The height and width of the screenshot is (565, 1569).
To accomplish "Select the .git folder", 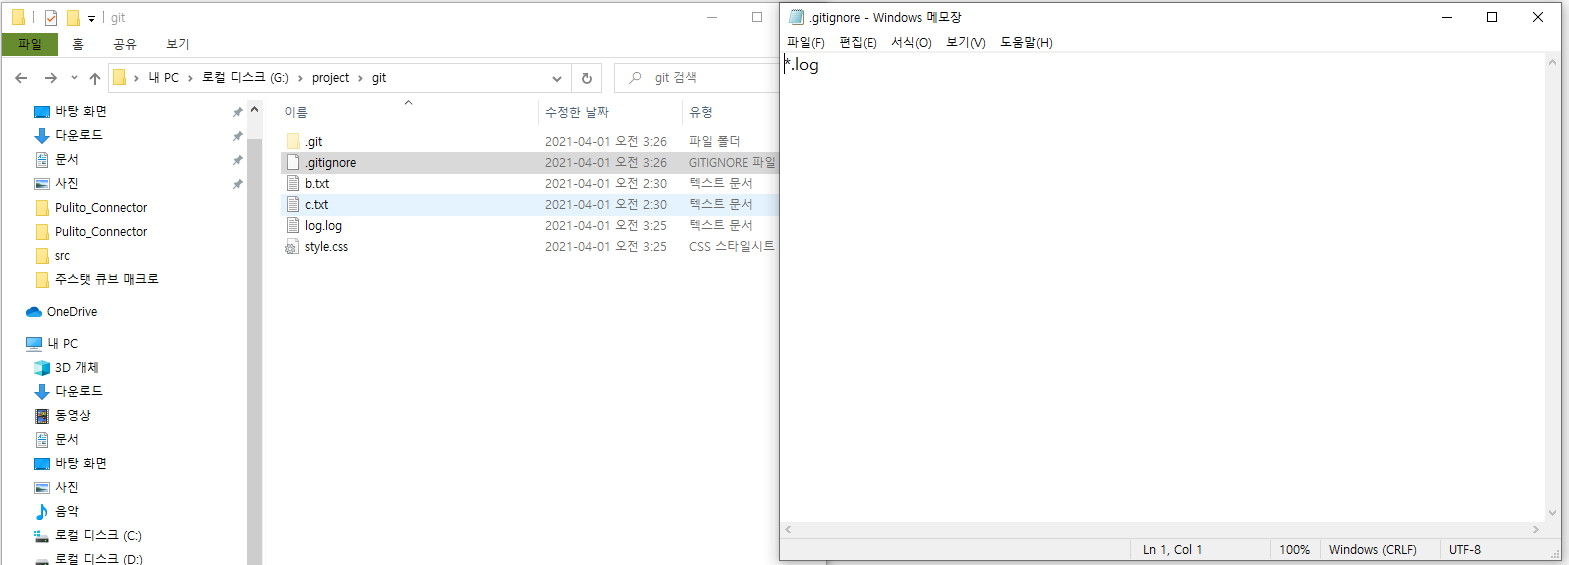I will pos(530,141).
